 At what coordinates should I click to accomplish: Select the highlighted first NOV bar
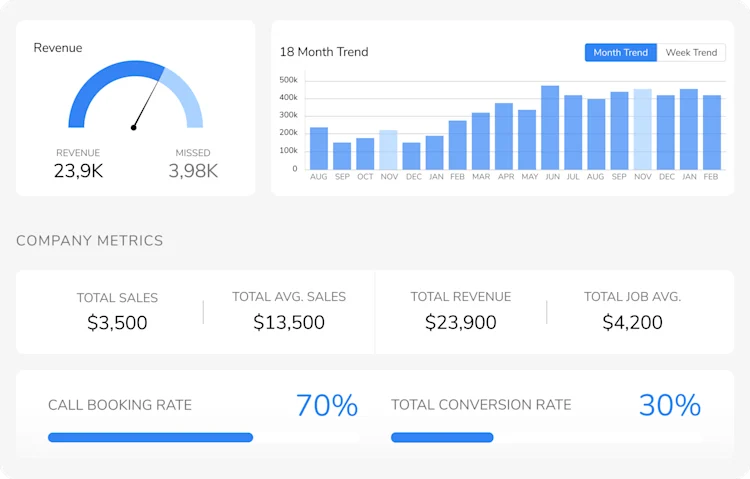[388, 150]
